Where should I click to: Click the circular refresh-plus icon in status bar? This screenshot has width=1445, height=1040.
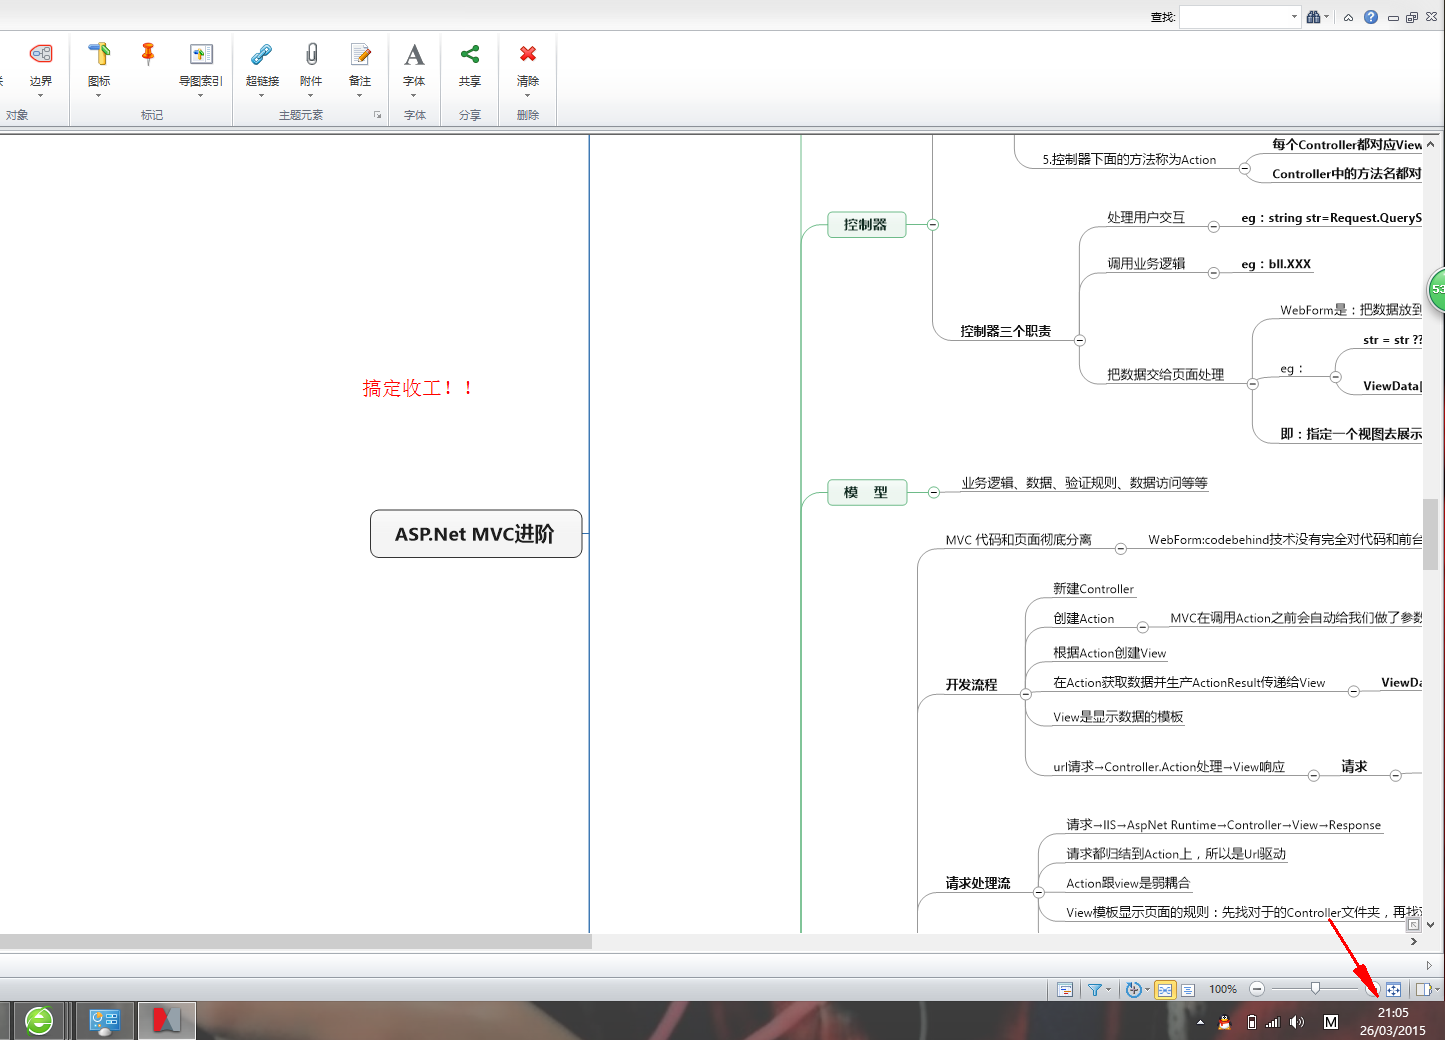(1133, 989)
